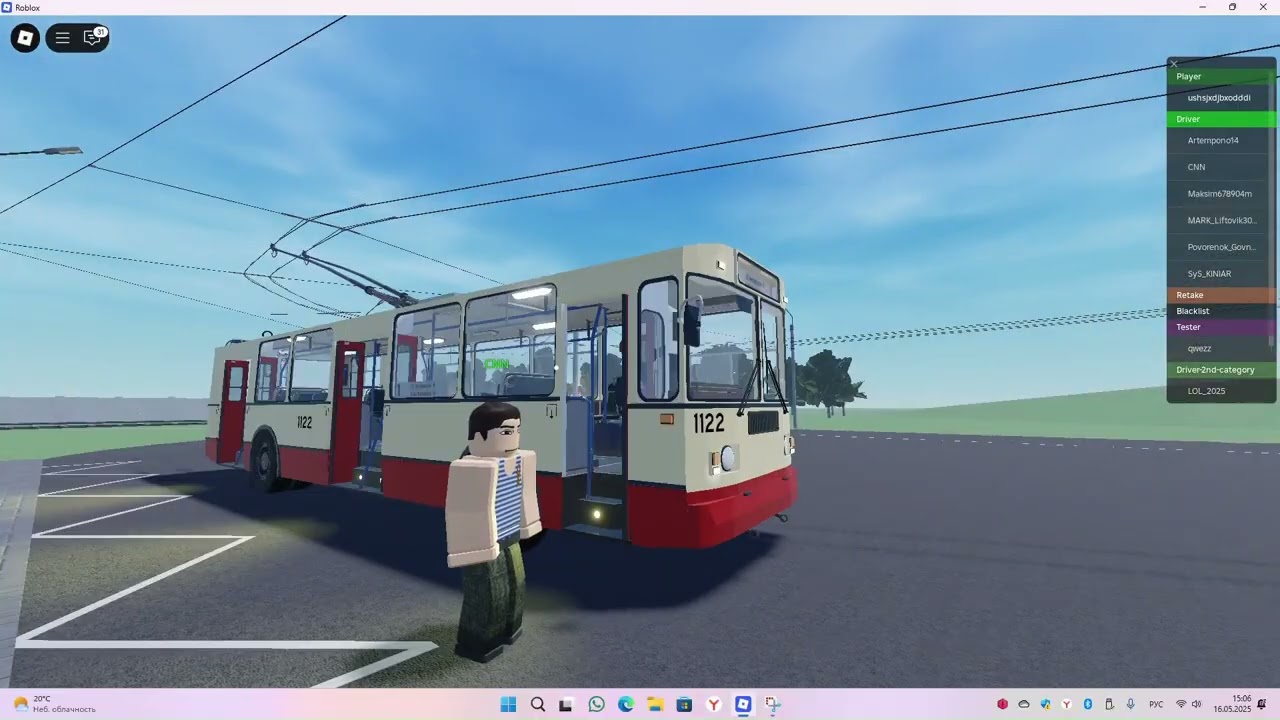Image resolution: width=1280 pixels, height=720 pixels.
Task: Click player Maksim678904m in the list
Action: tap(1219, 194)
